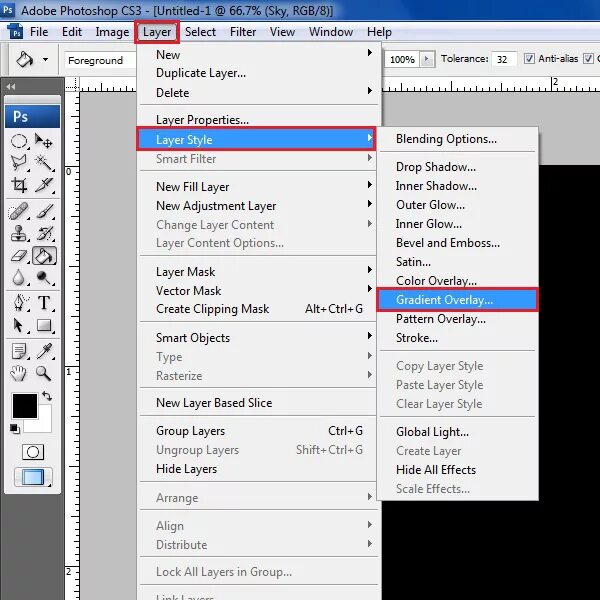Viewport: 600px width, 600px height.
Task: Select the Eyedropper tool
Action: click(44, 351)
